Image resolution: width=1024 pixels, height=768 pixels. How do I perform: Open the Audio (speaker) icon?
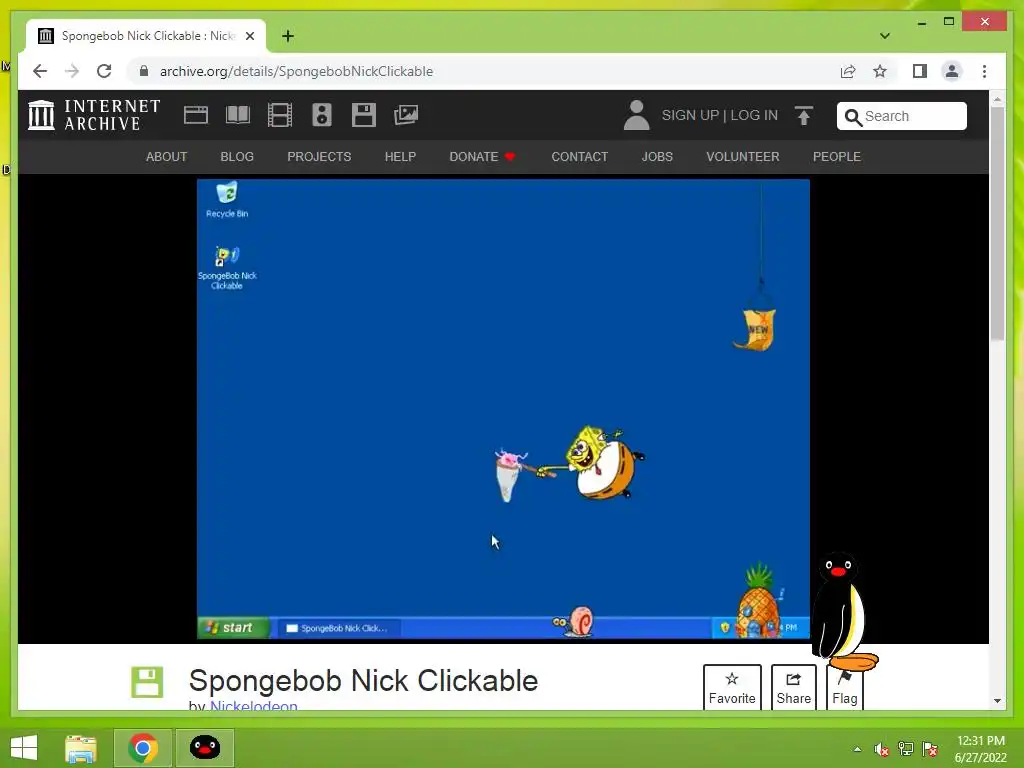(x=322, y=116)
